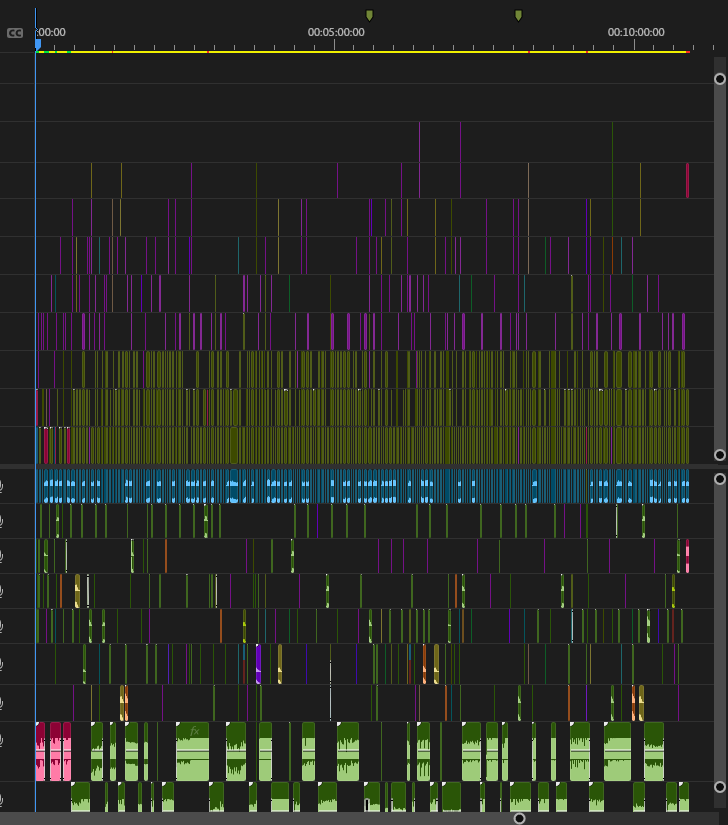The height and width of the screenshot is (825, 728).
Task: Select the blue dialogue audio track clips
Action: point(362,486)
